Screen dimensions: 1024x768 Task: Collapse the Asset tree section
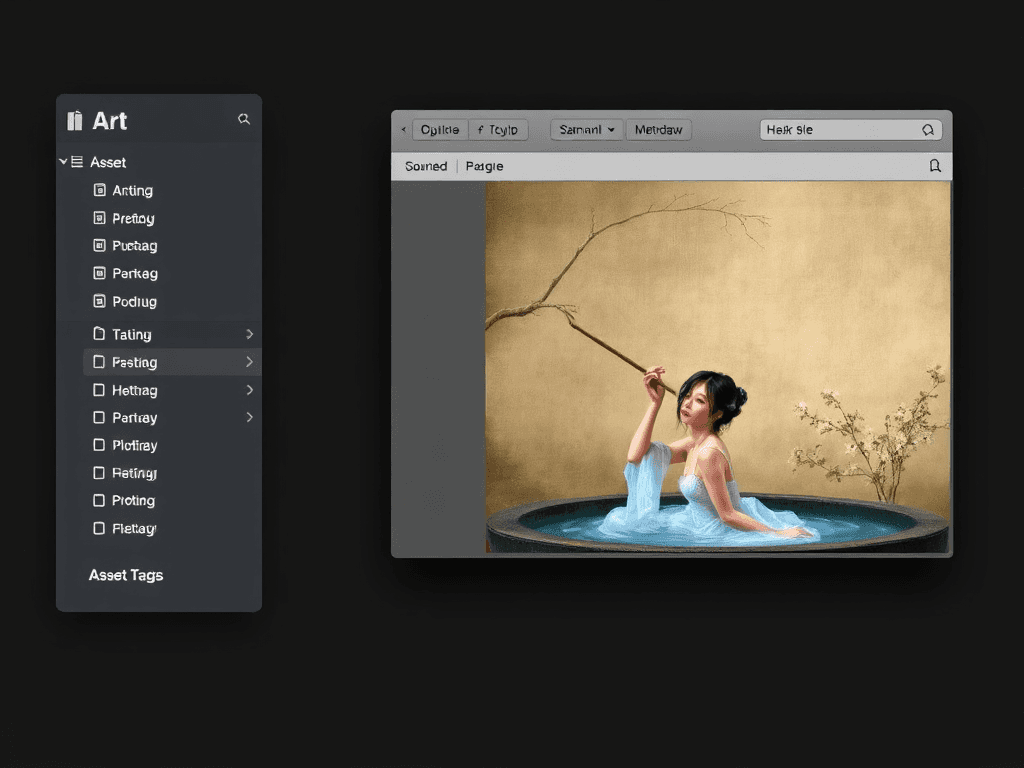click(x=64, y=162)
